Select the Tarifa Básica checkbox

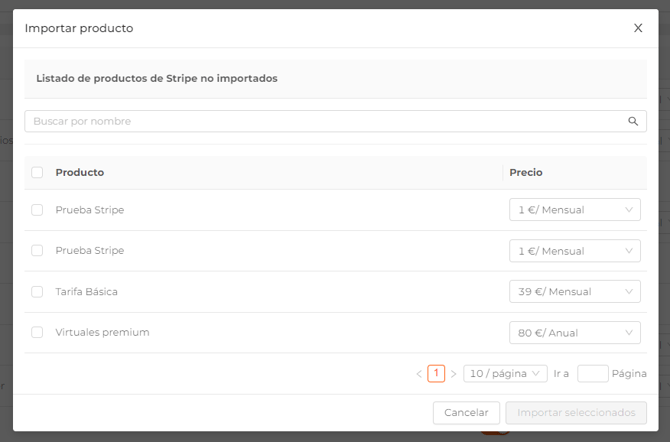click(37, 291)
